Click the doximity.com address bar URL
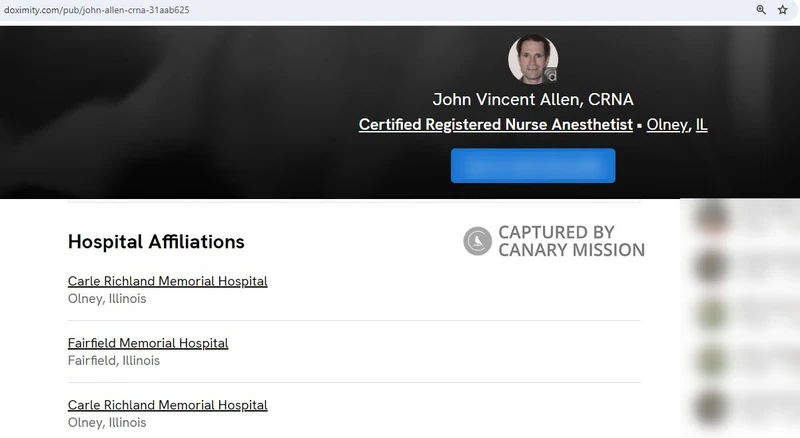 tap(96, 10)
